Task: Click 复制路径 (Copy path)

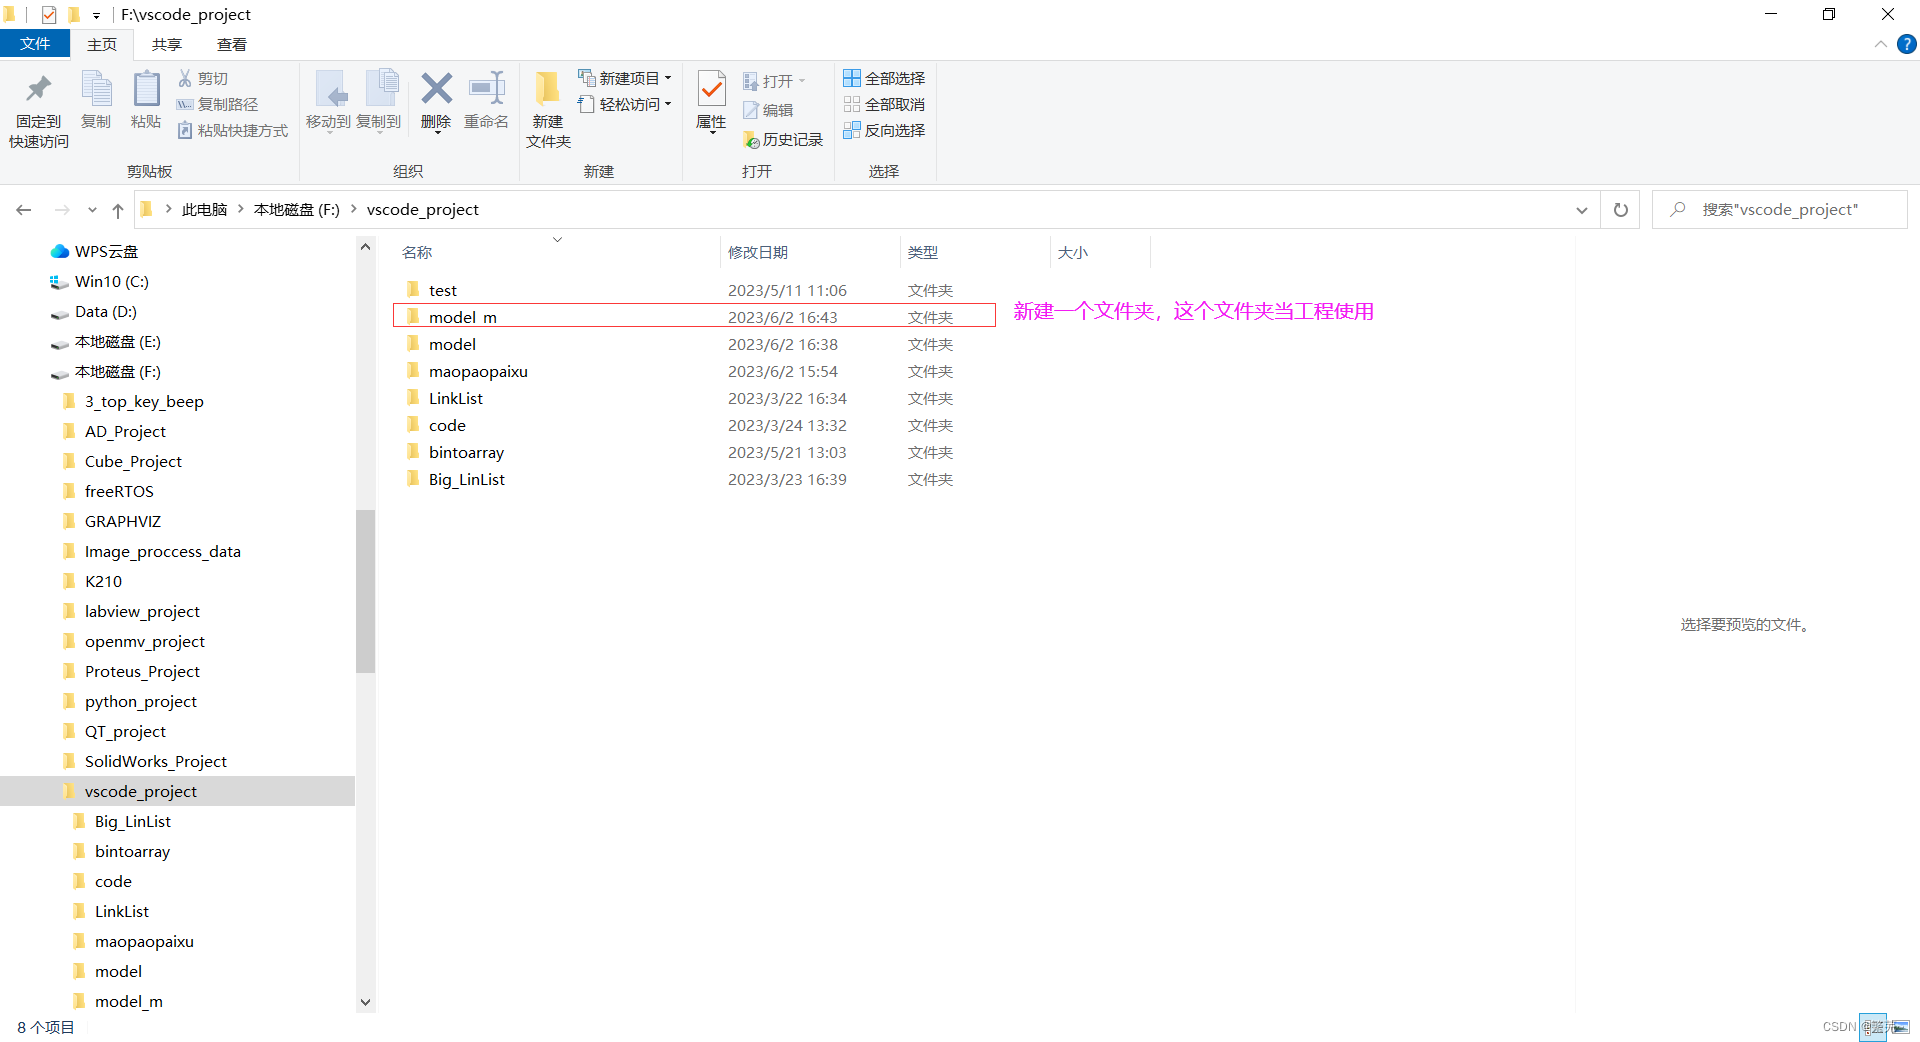Action: tap(218, 104)
